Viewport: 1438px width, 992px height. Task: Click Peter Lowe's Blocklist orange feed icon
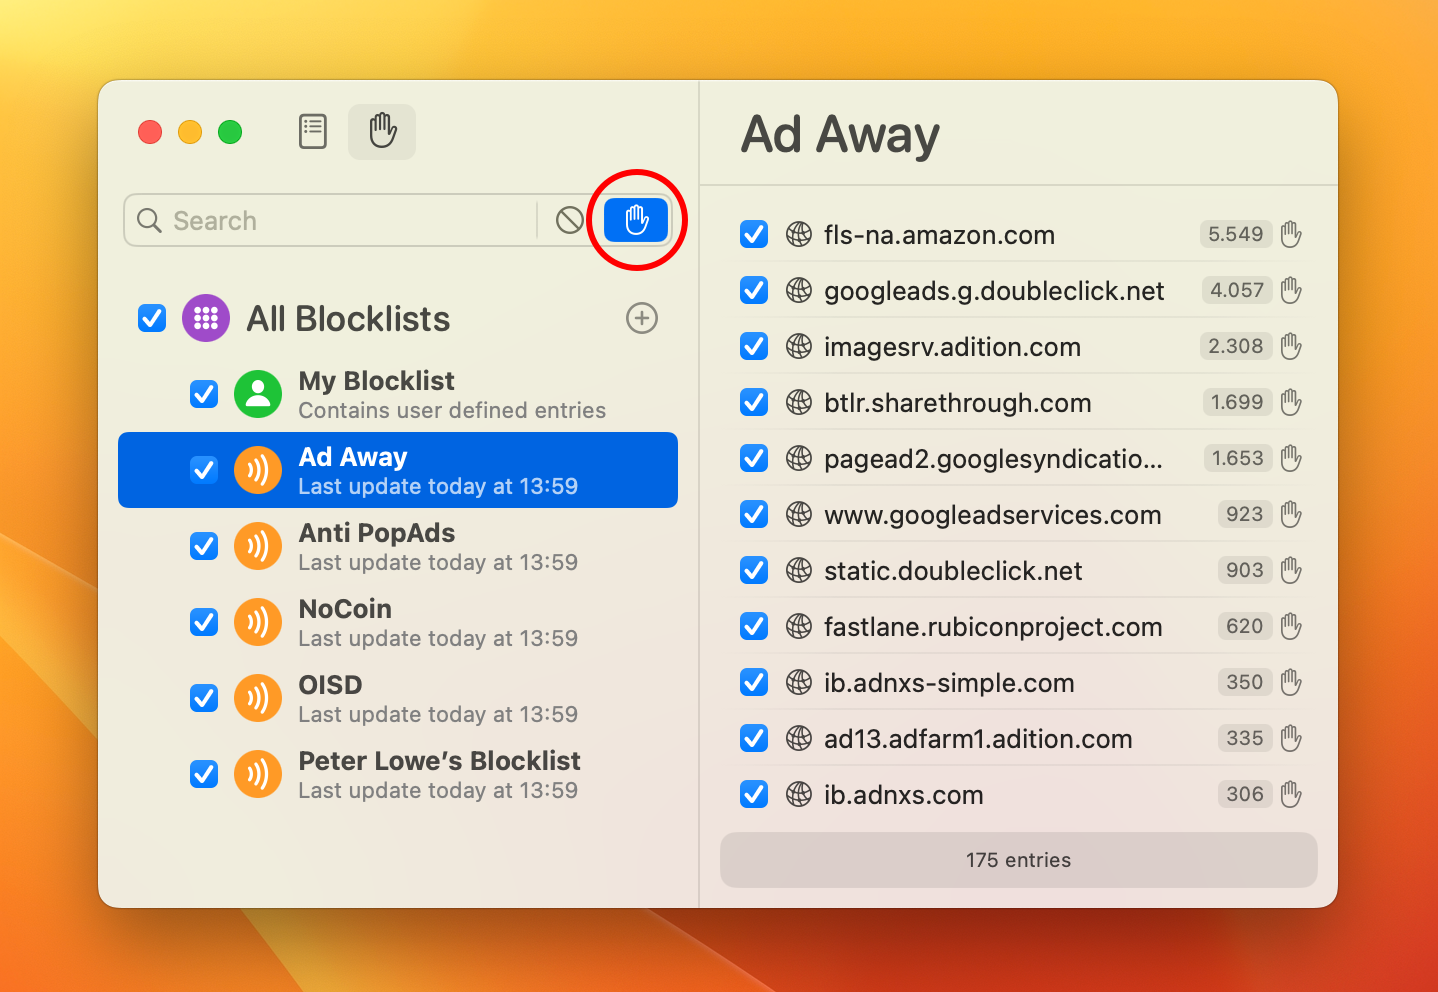pos(258,774)
